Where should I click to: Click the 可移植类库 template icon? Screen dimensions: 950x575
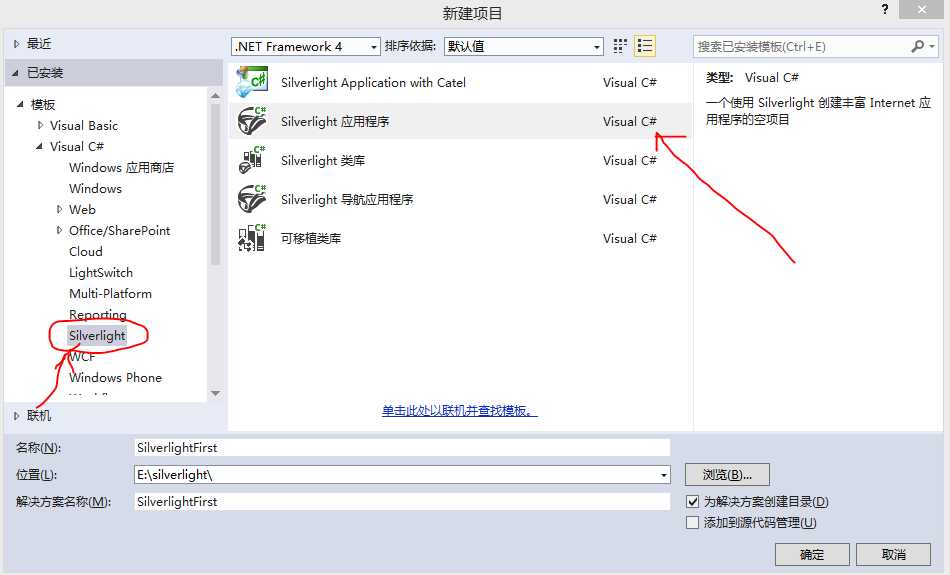251,238
